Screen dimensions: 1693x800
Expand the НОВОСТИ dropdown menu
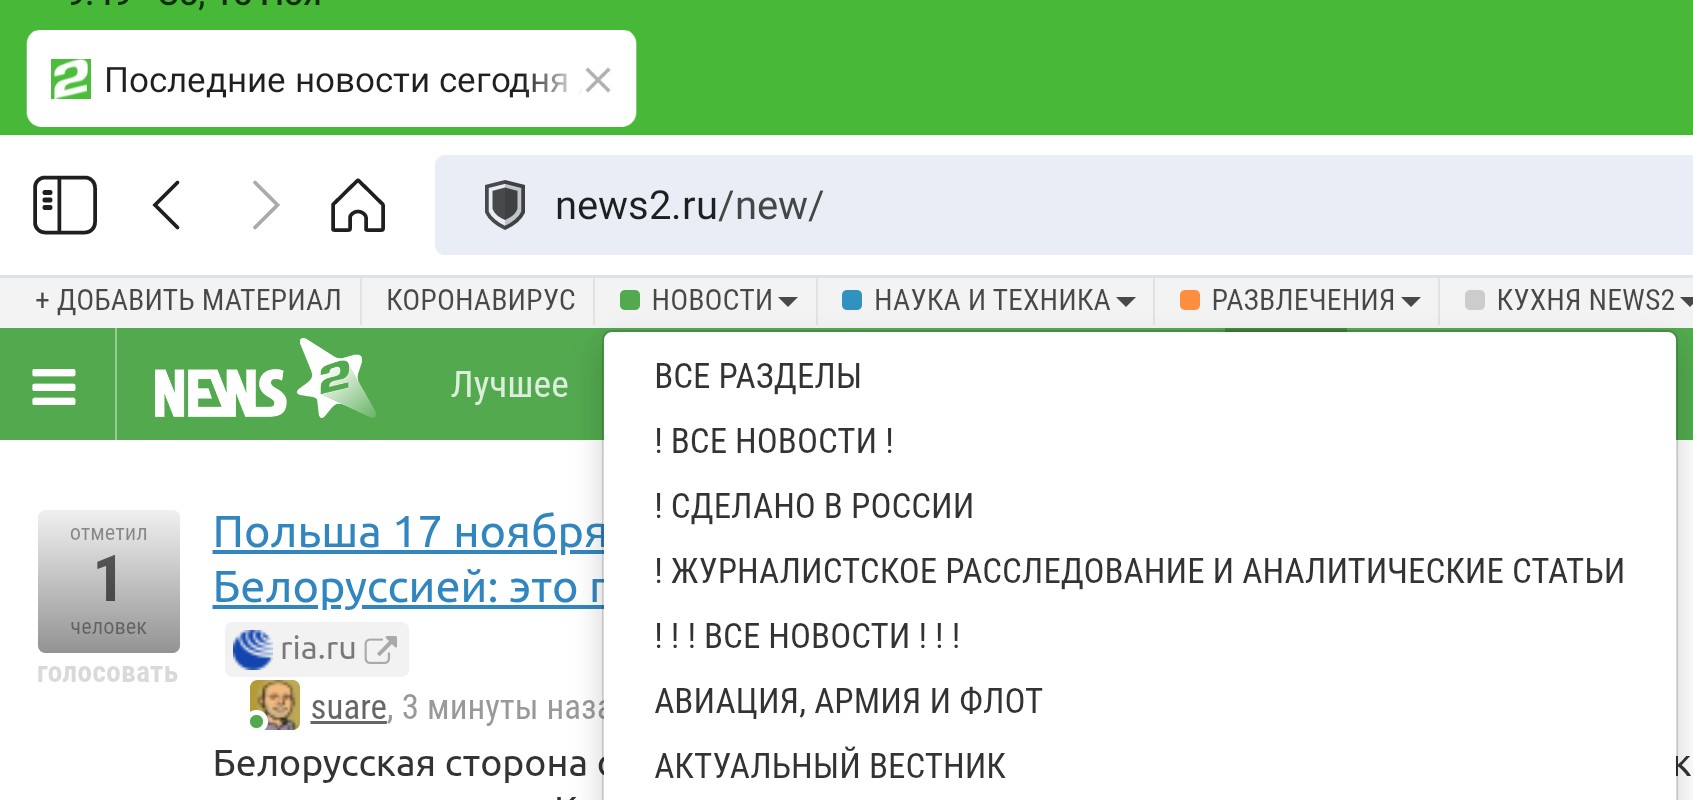pyautogui.click(x=708, y=300)
